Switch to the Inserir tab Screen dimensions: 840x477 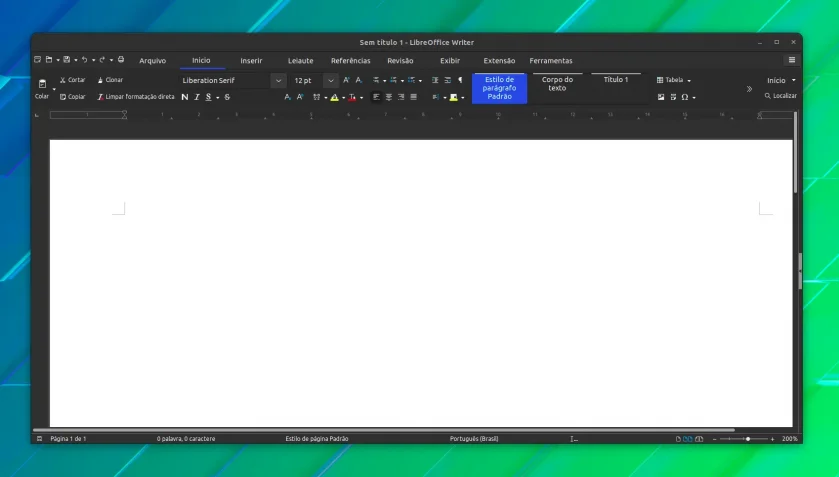point(251,61)
